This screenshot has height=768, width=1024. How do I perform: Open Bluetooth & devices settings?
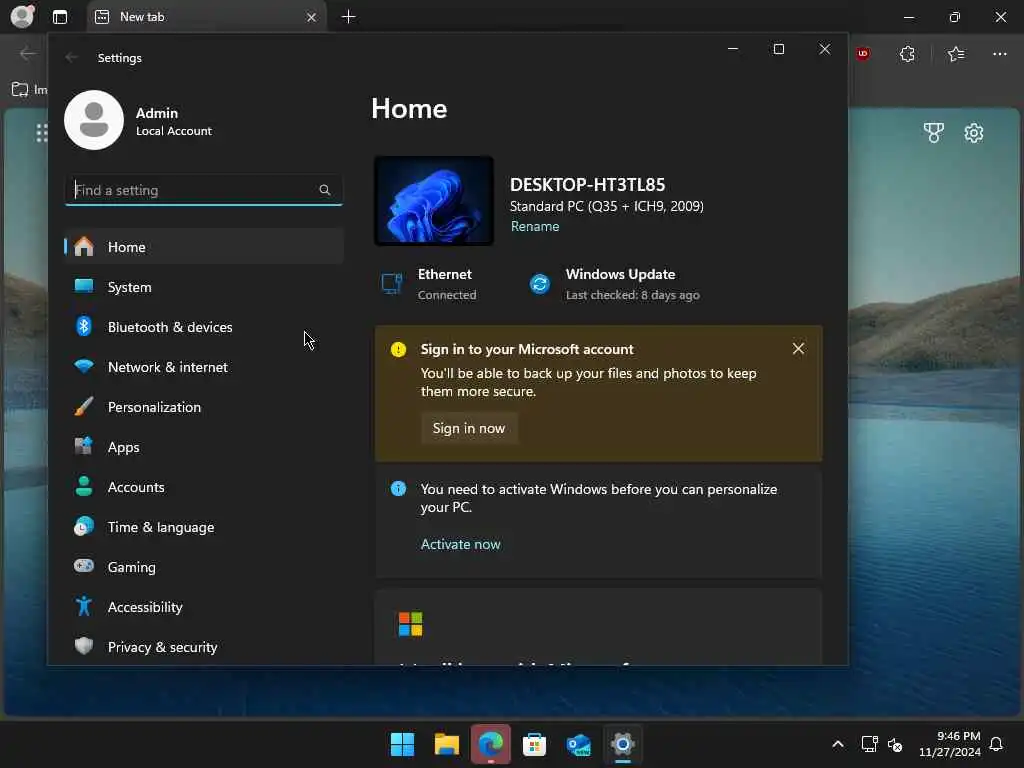coord(204,327)
